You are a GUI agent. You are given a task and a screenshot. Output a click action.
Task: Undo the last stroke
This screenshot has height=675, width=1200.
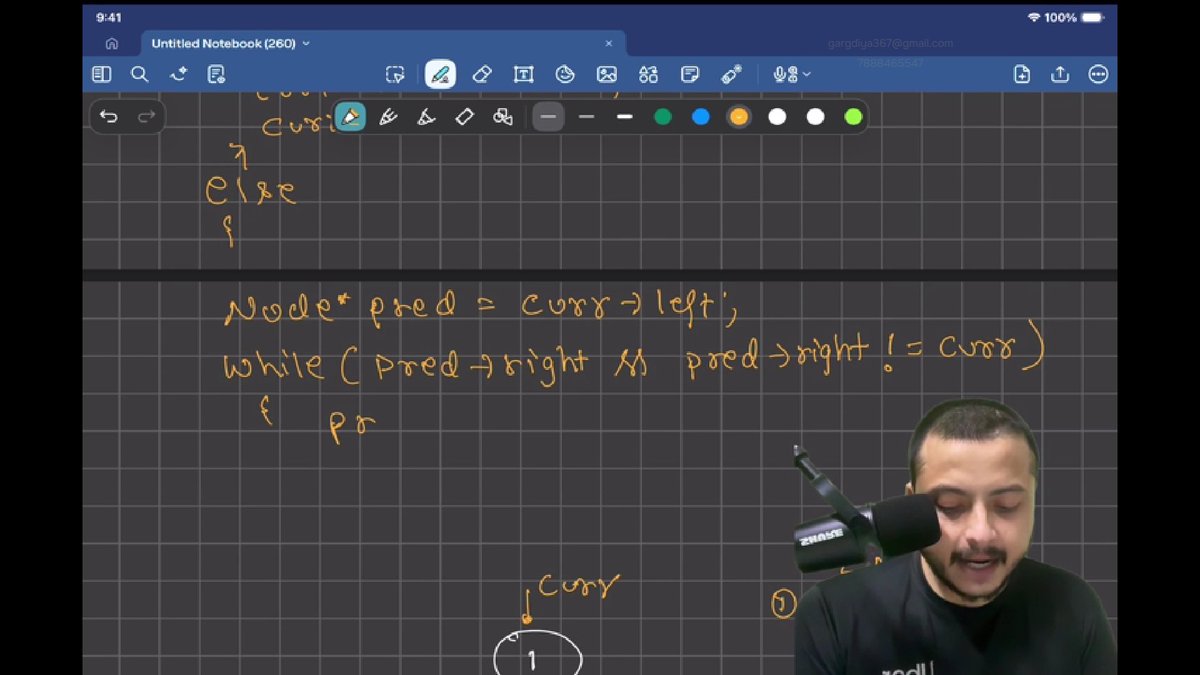pyautogui.click(x=109, y=117)
